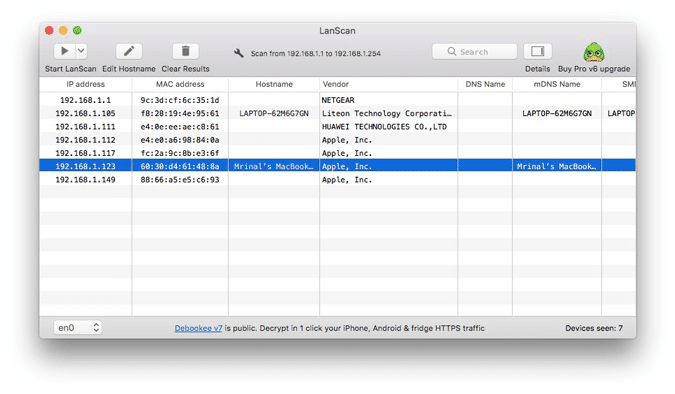Open the scan options dropdown arrow
This screenshot has height=394, width=675.
click(81, 51)
